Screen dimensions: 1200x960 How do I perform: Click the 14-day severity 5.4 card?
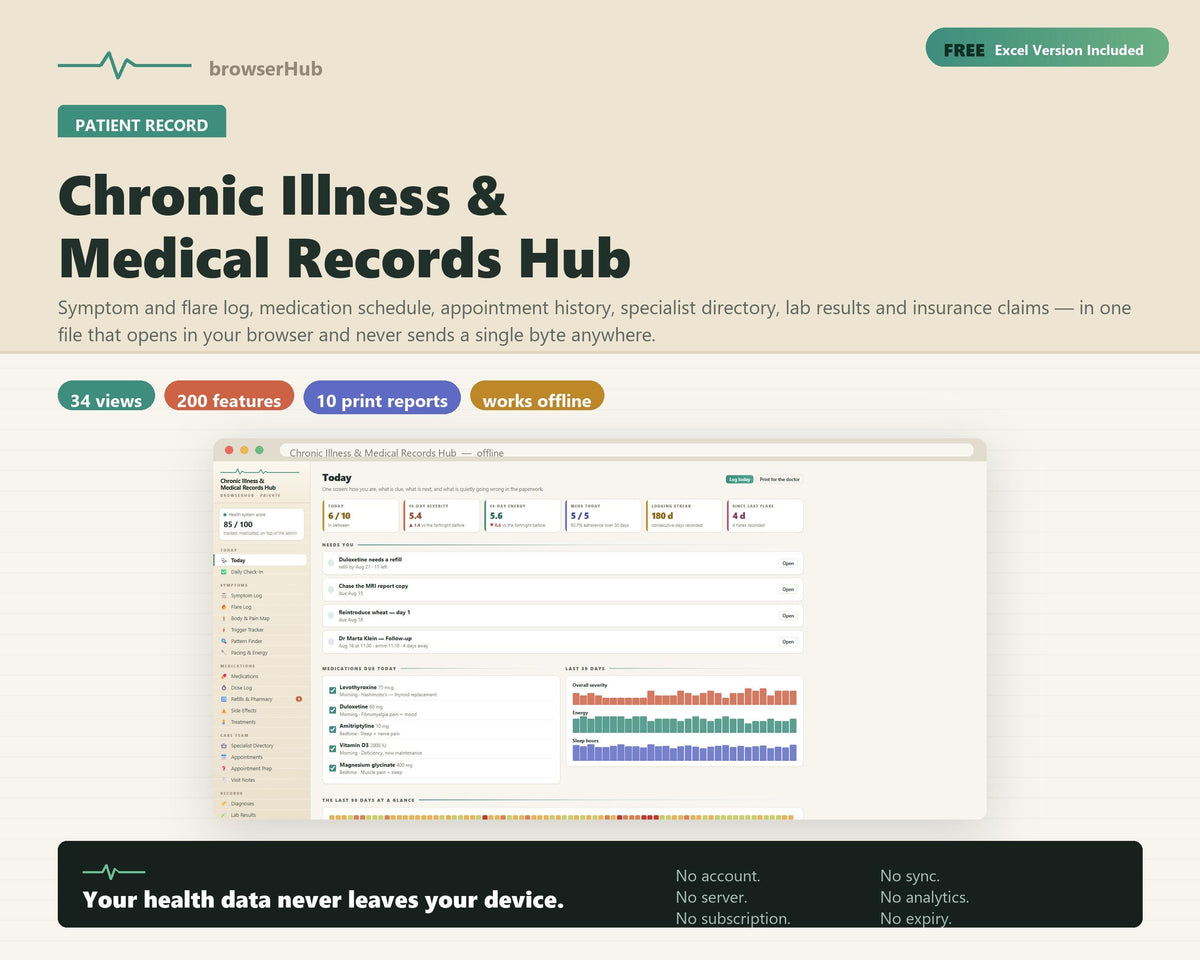pos(442,516)
